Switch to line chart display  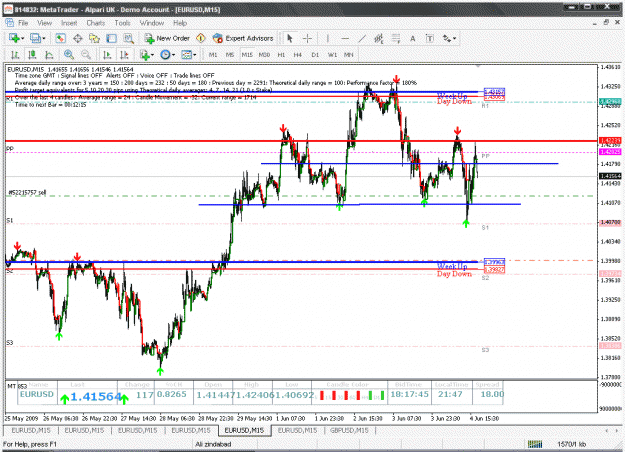pyautogui.click(x=49, y=55)
